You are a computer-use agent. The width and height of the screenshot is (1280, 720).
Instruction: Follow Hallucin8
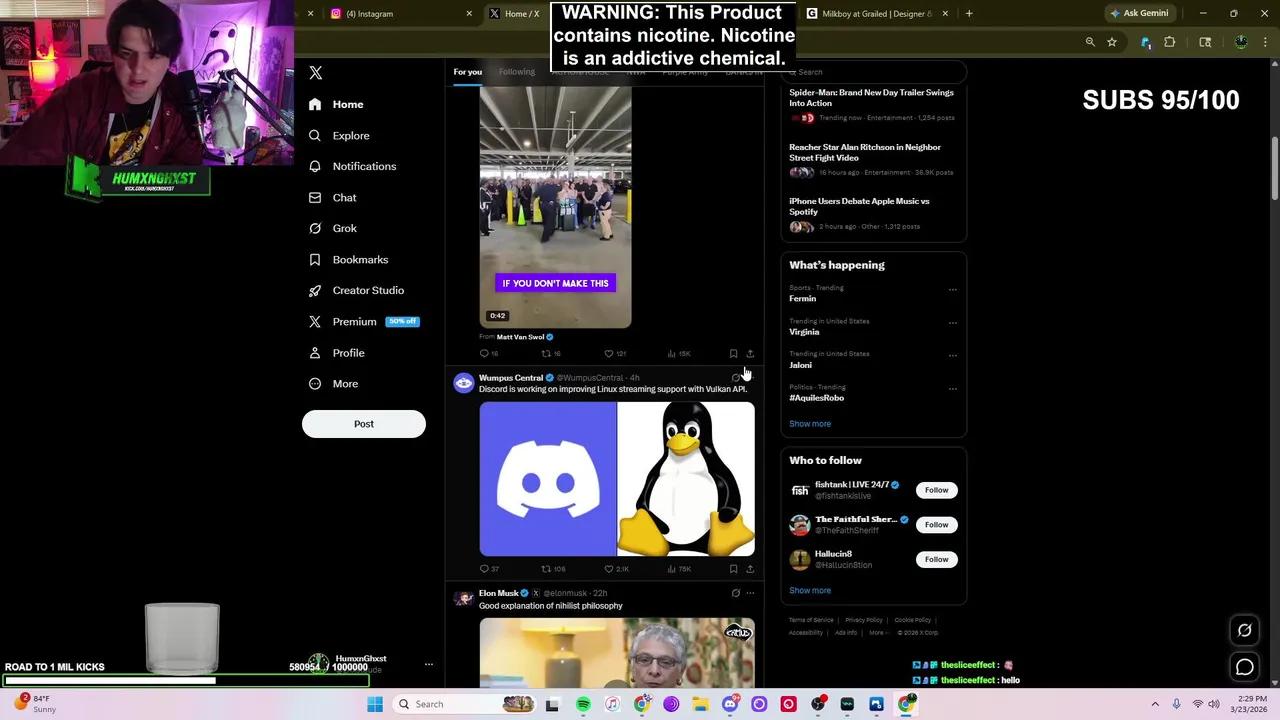[936, 559]
